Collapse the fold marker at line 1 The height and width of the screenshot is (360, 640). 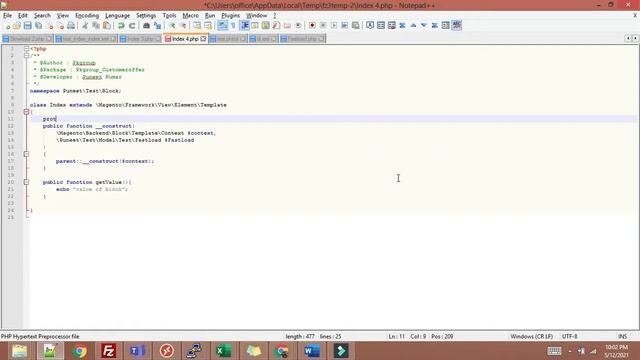pyautogui.click(x=26, y=49)
